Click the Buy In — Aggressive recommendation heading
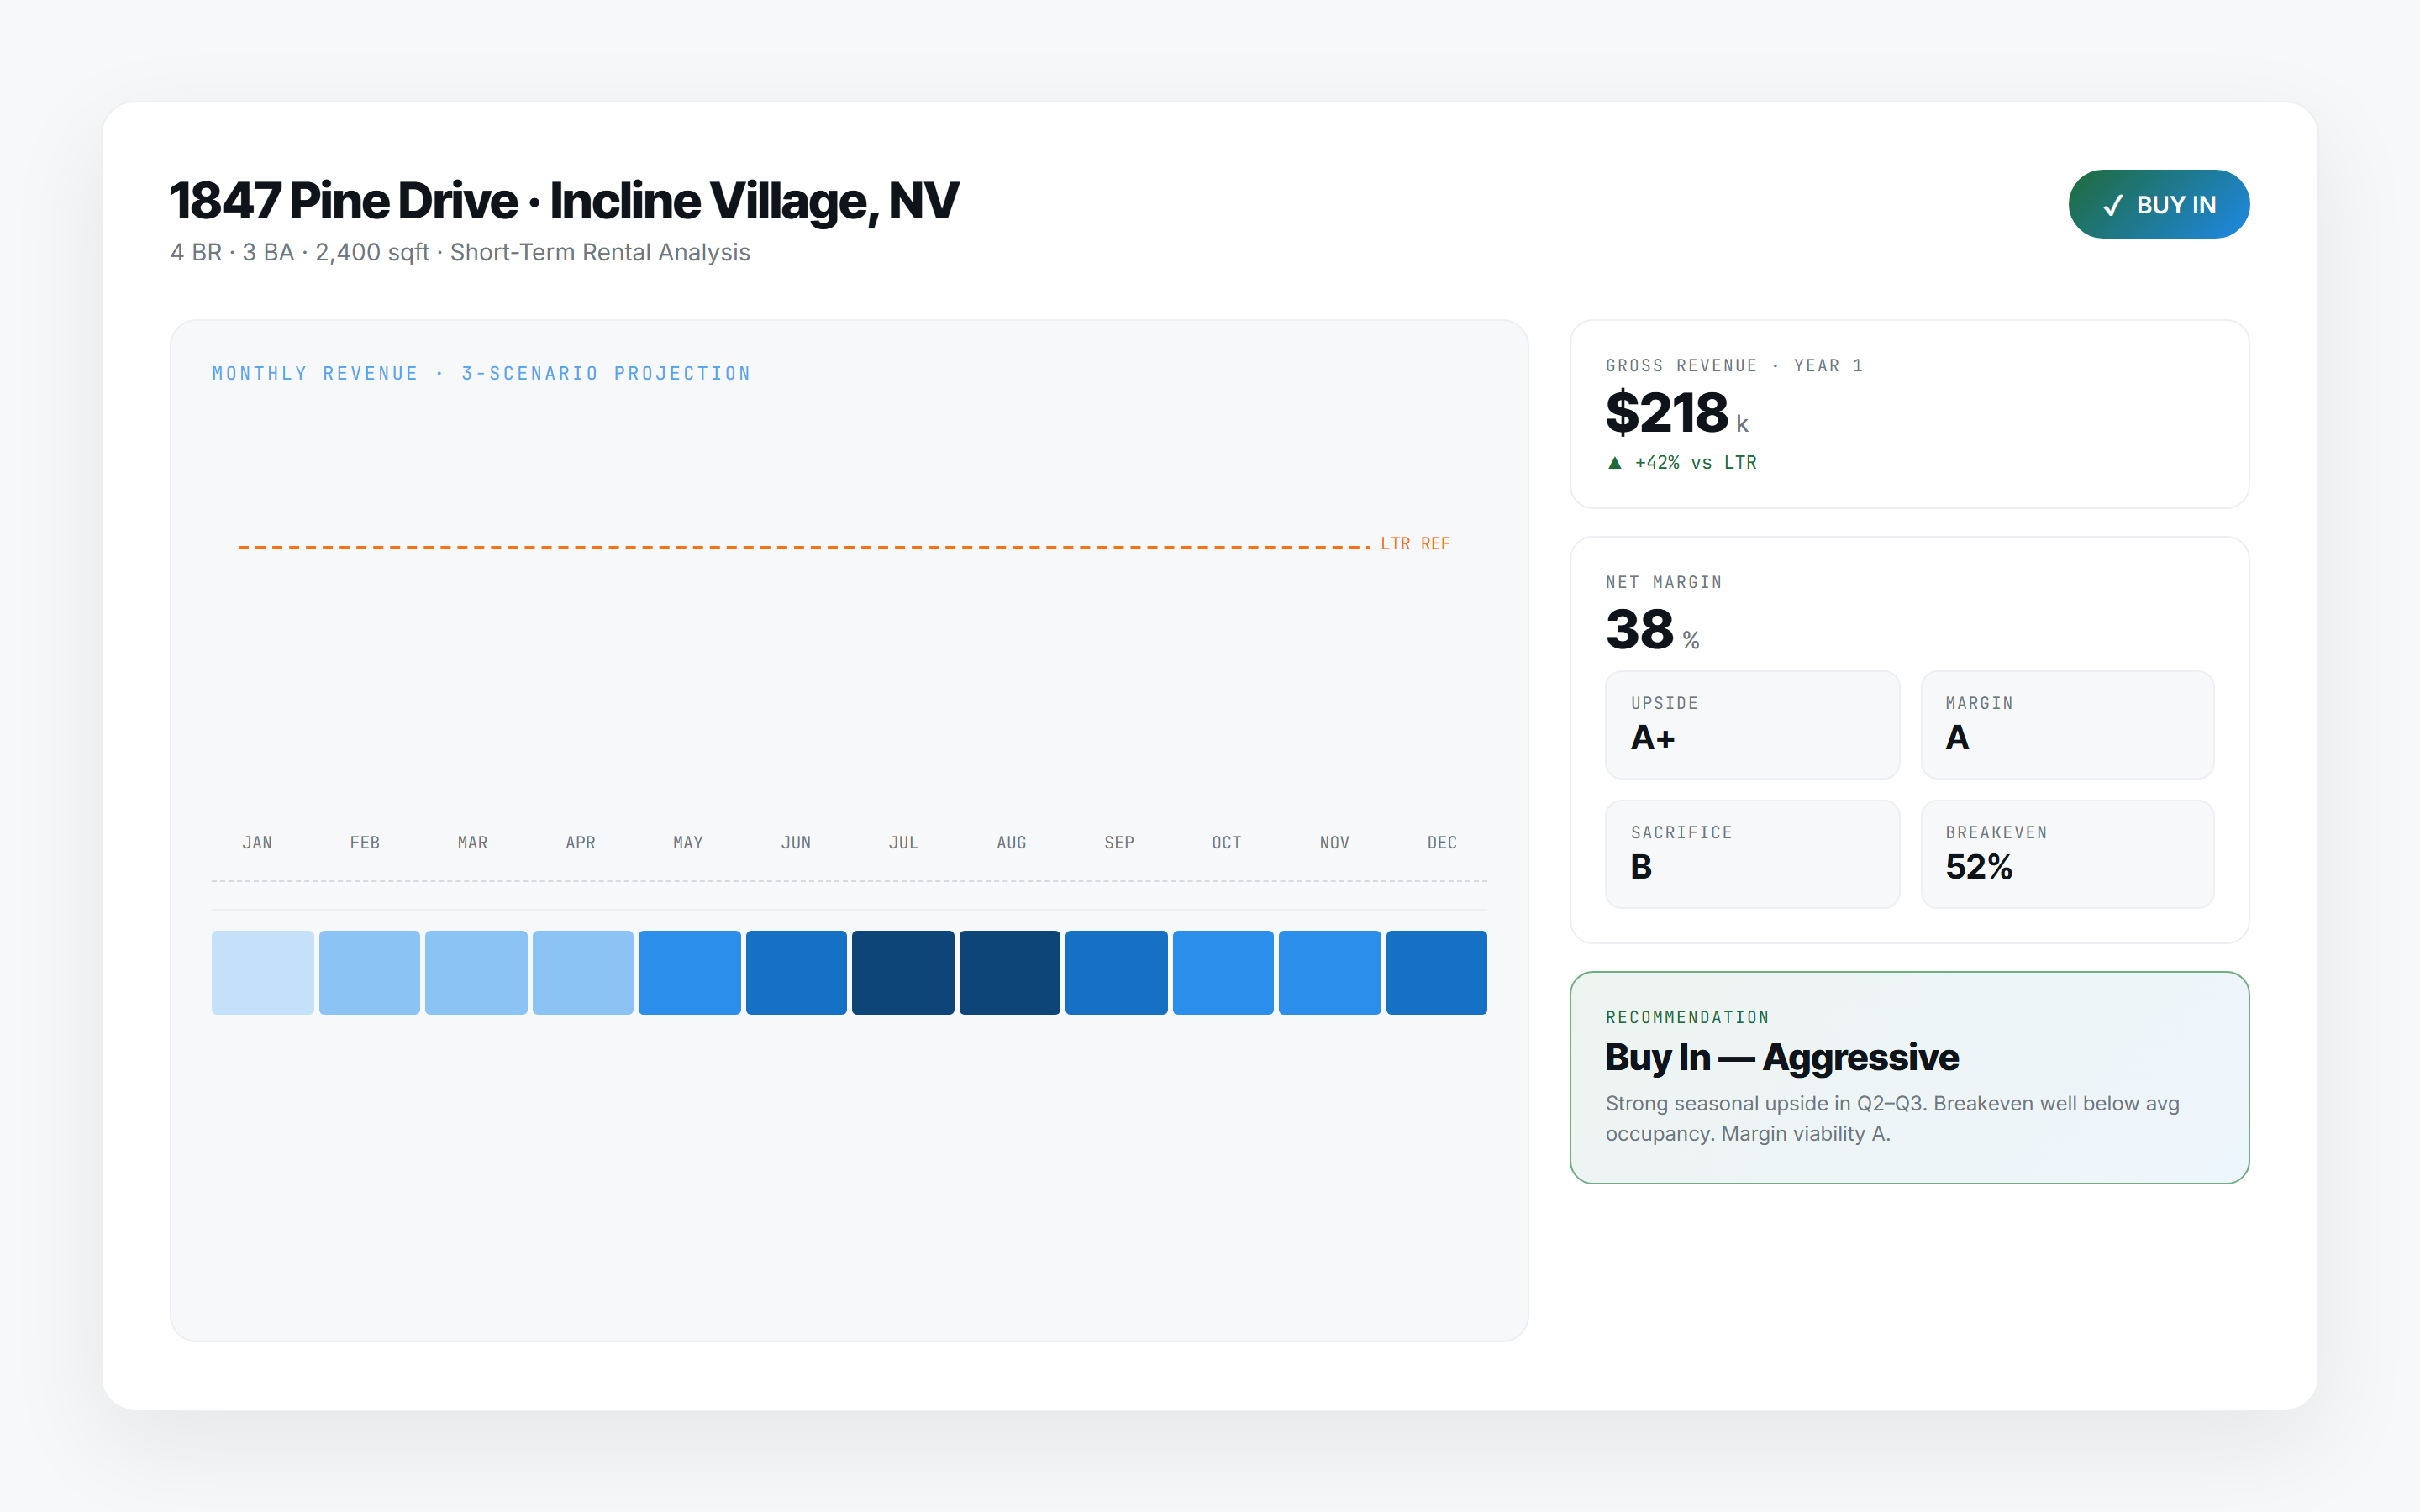 (x=1781, y=1056)
